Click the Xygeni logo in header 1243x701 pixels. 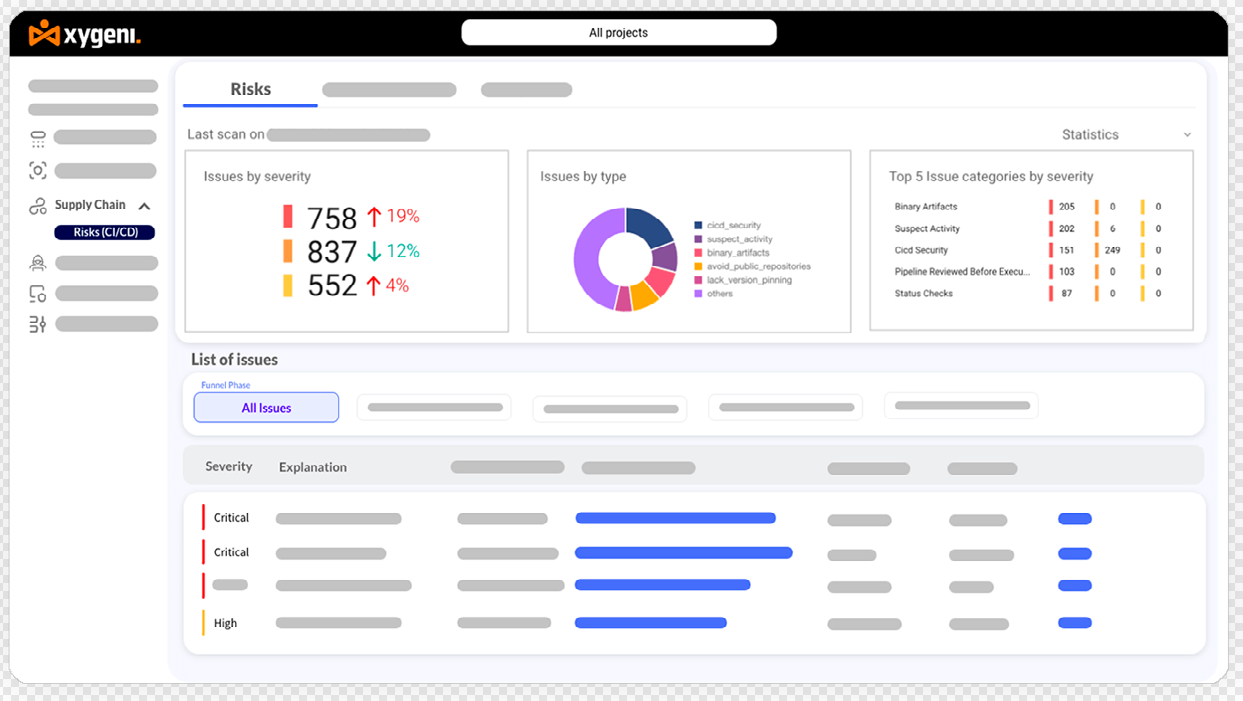(x=85, y=35)
